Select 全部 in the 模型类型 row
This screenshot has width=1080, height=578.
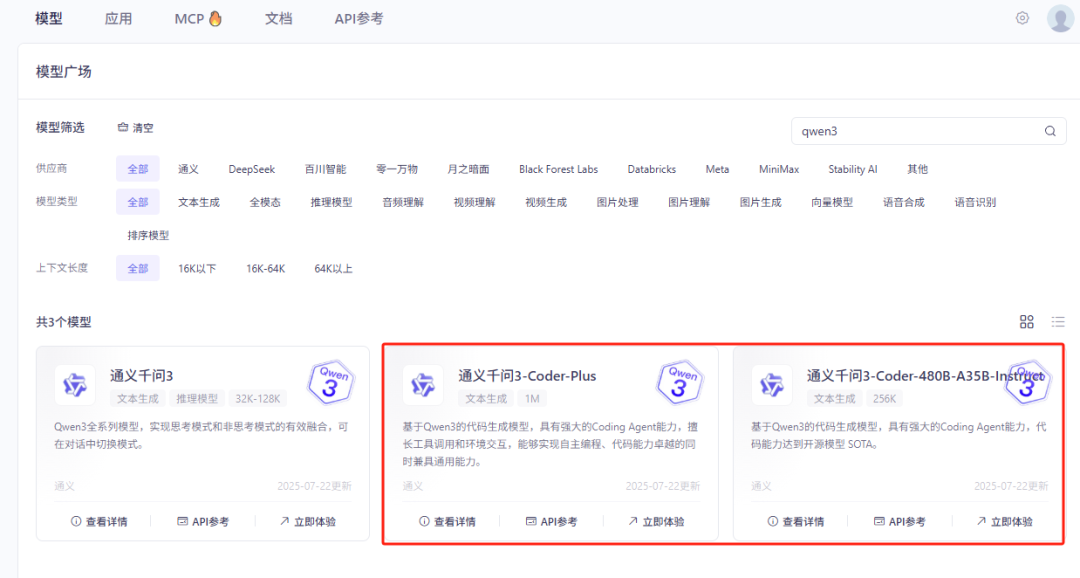[138, 202]
